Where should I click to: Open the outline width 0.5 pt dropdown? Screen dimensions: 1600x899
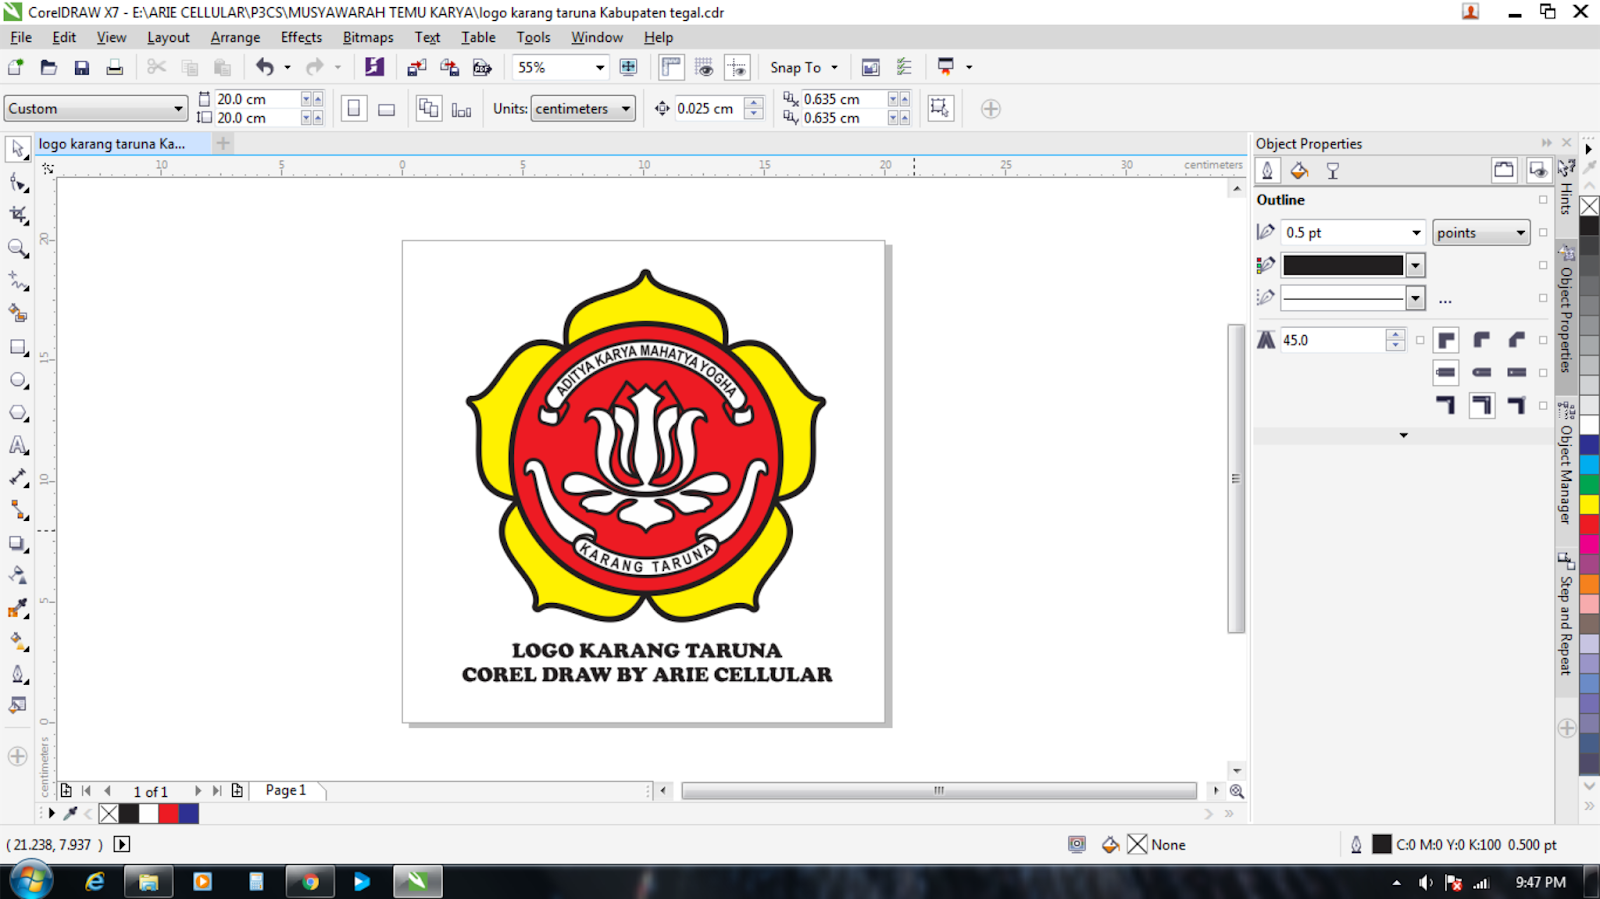pyautogui.click(x=1416, y=233)
